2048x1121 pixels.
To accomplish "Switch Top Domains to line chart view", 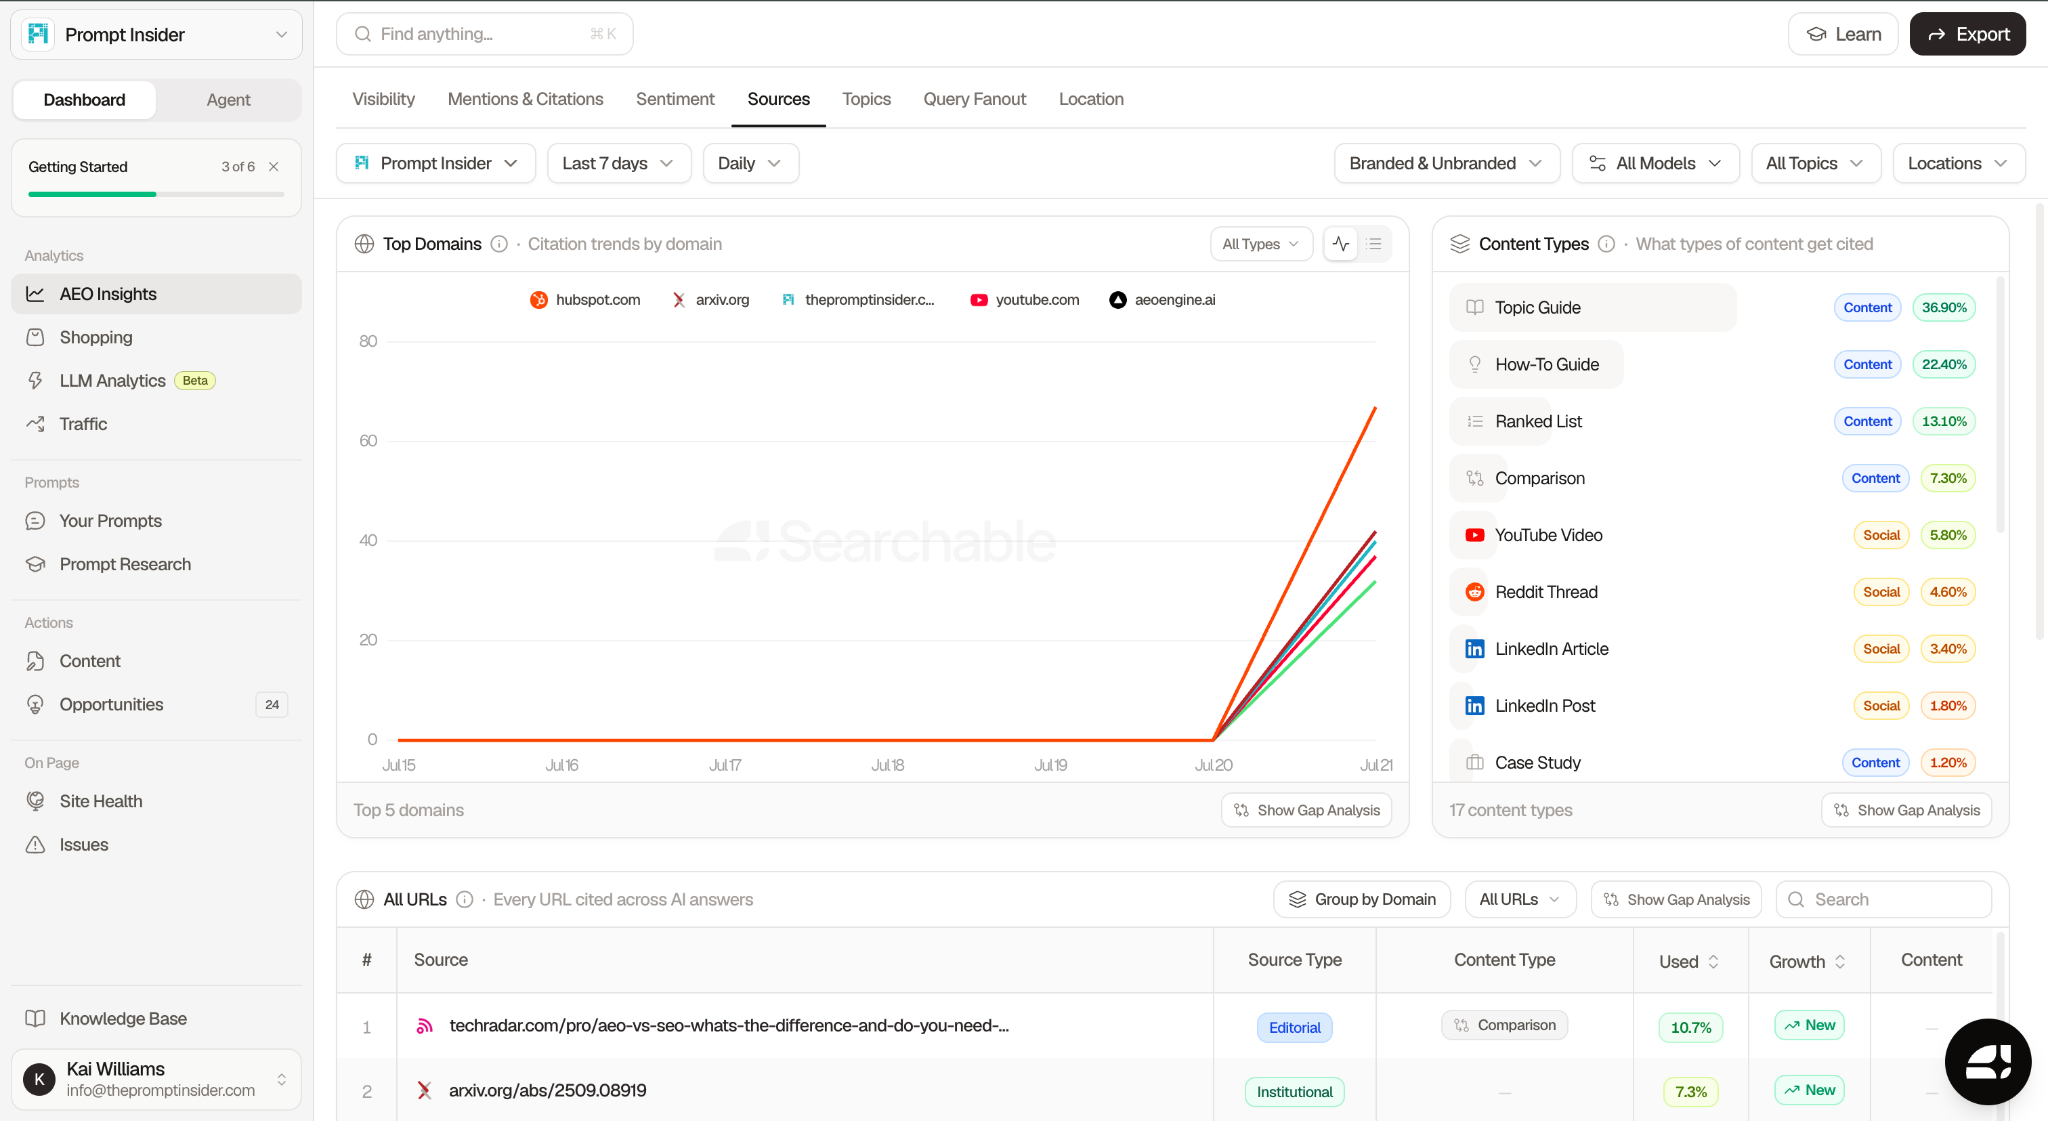I will [x=1341, y=244].
